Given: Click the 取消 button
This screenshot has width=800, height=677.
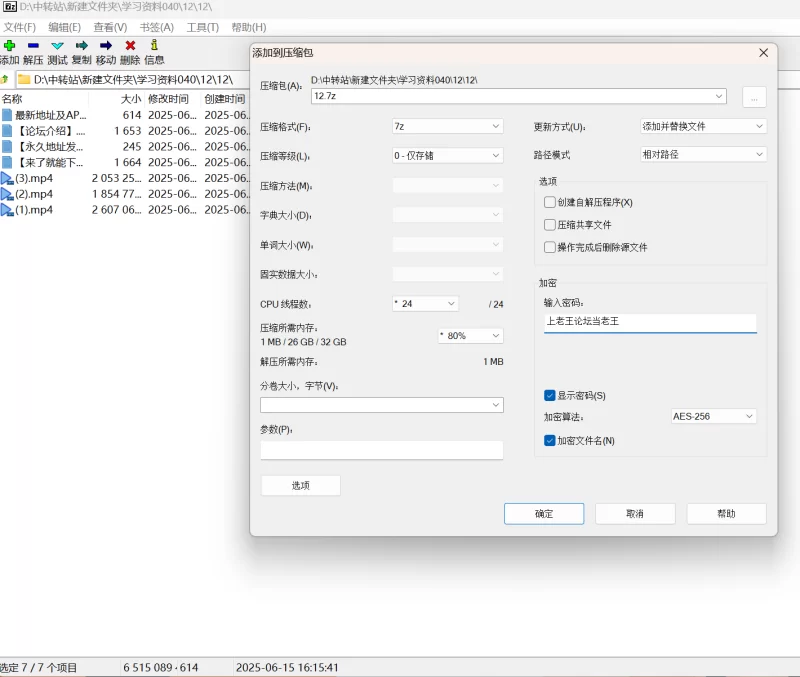Looking at the screenshot, I should [635, 514].
